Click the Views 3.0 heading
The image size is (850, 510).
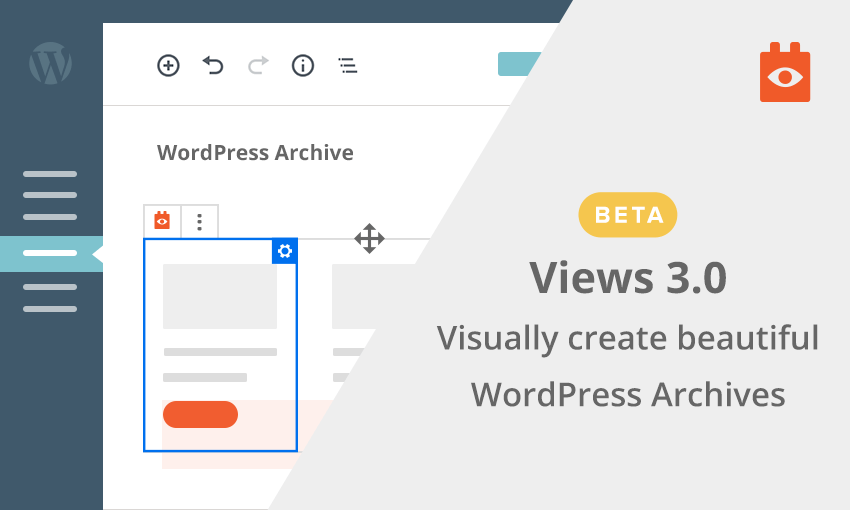[x=628, y=277]
